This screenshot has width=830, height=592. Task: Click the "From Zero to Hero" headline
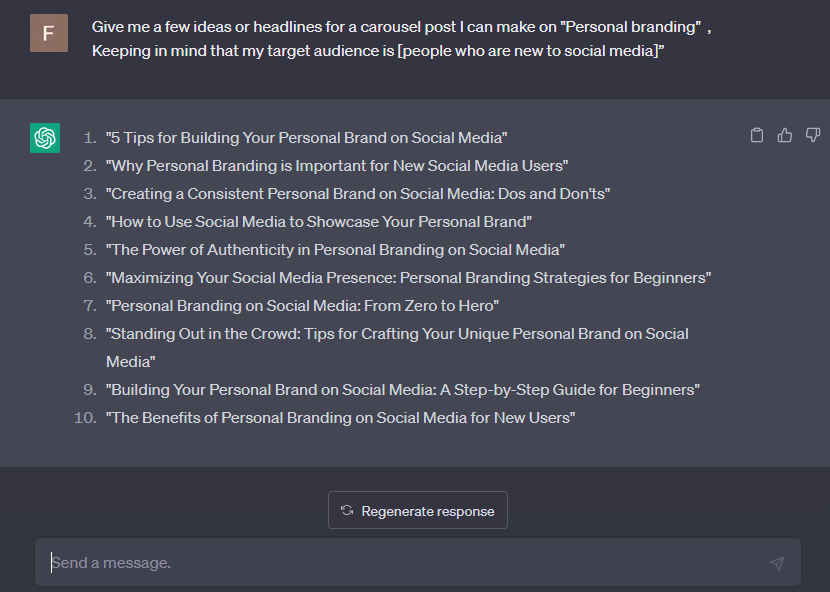click(302, 306)
